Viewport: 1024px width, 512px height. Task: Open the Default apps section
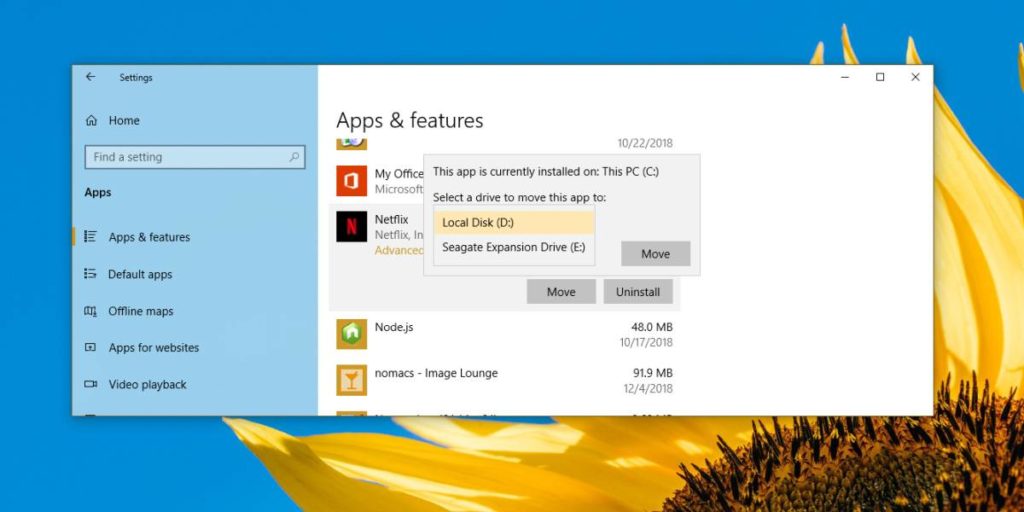pyautogui.click(x=139, y=274)
